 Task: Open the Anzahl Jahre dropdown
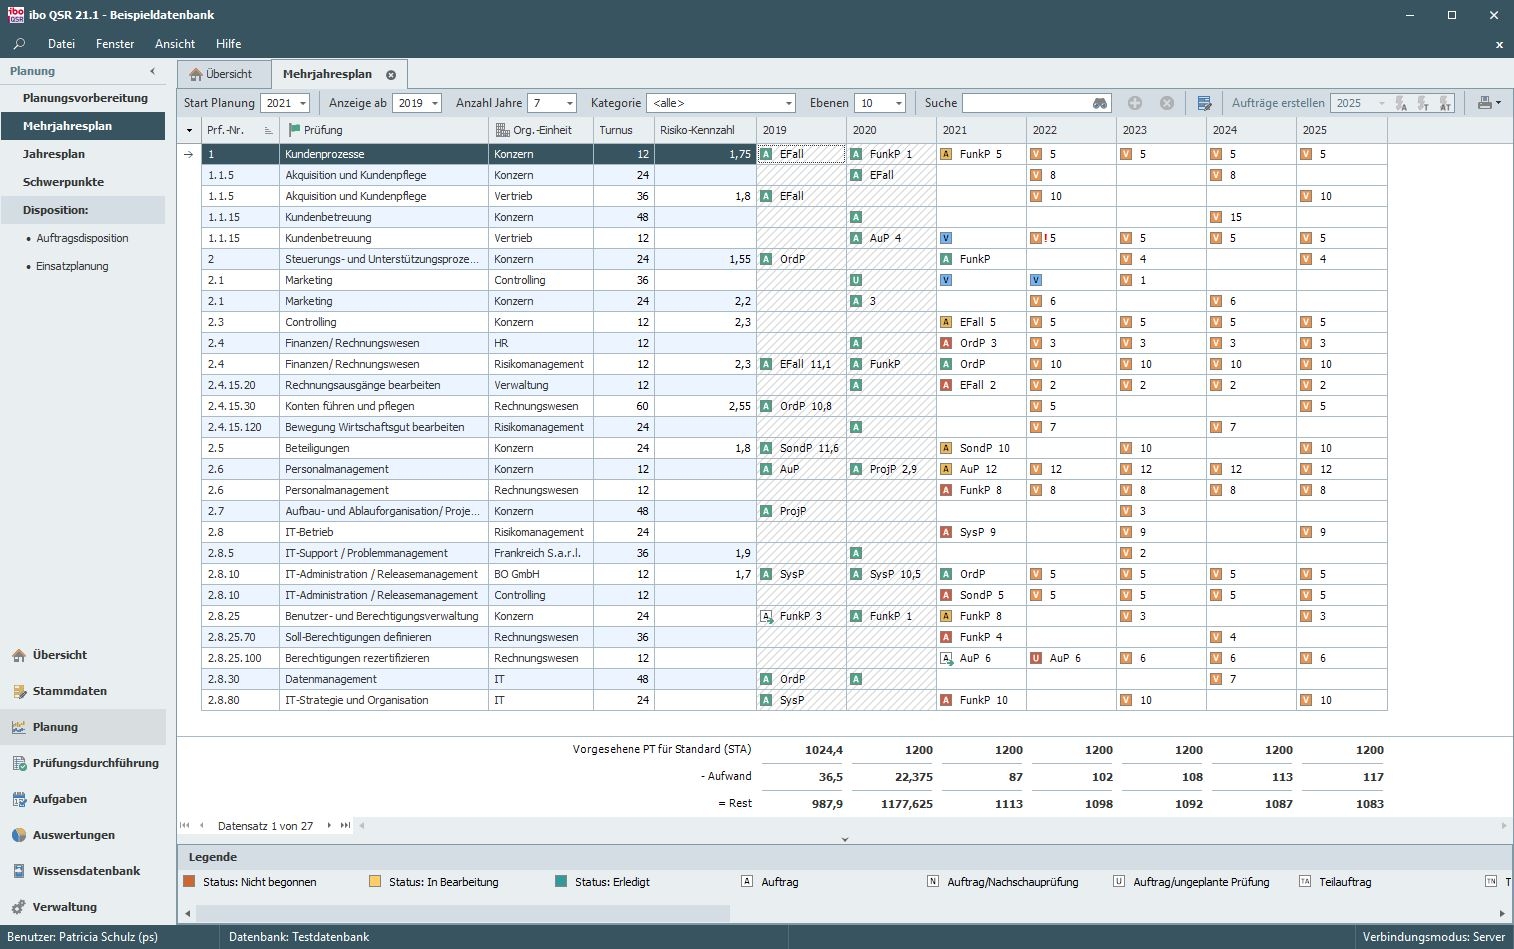[570, 103]
